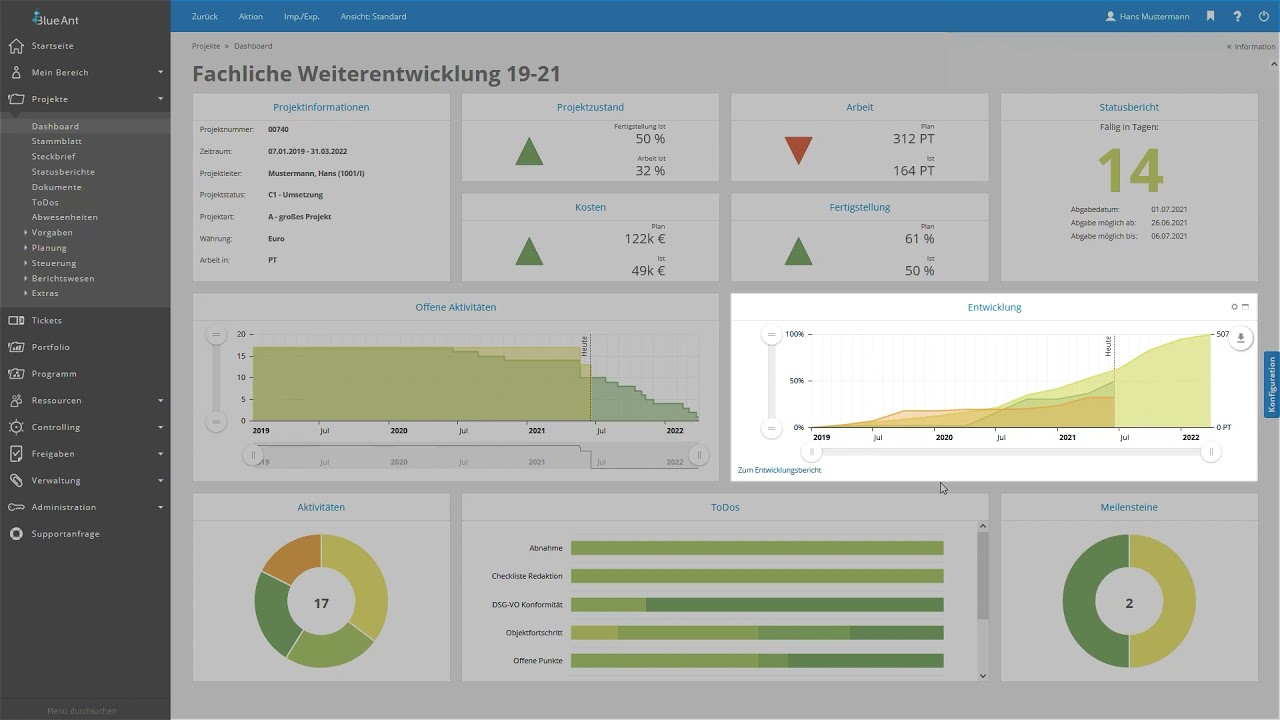This screenshot has height=720, width=1280.
Task: Open help via the question mark icon
Action: [x=1237, y=17]
